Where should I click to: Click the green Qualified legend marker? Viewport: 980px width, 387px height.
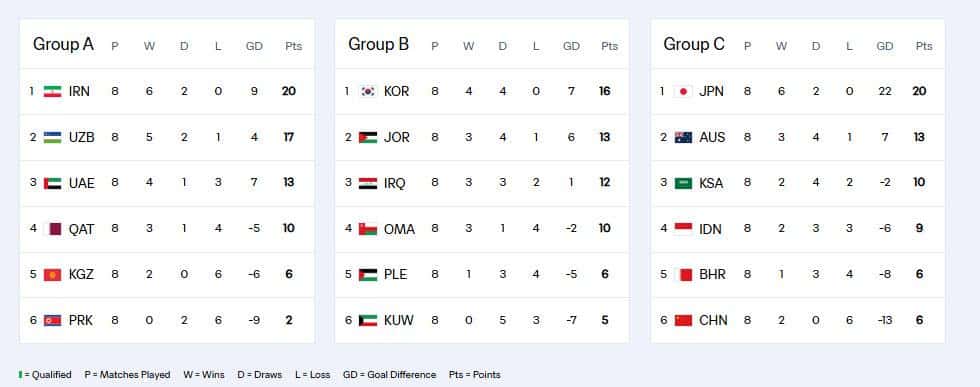pyautogui.click(x=21, y=374)
